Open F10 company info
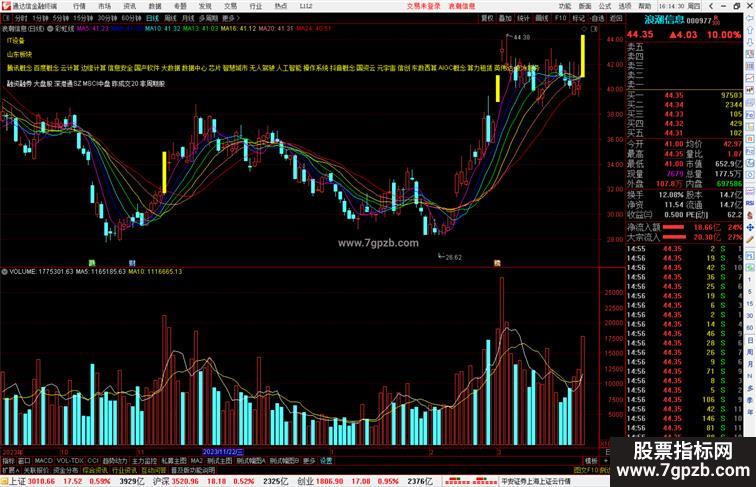The width and height of the screenshot is (756, 487). (x=560, y=18)
